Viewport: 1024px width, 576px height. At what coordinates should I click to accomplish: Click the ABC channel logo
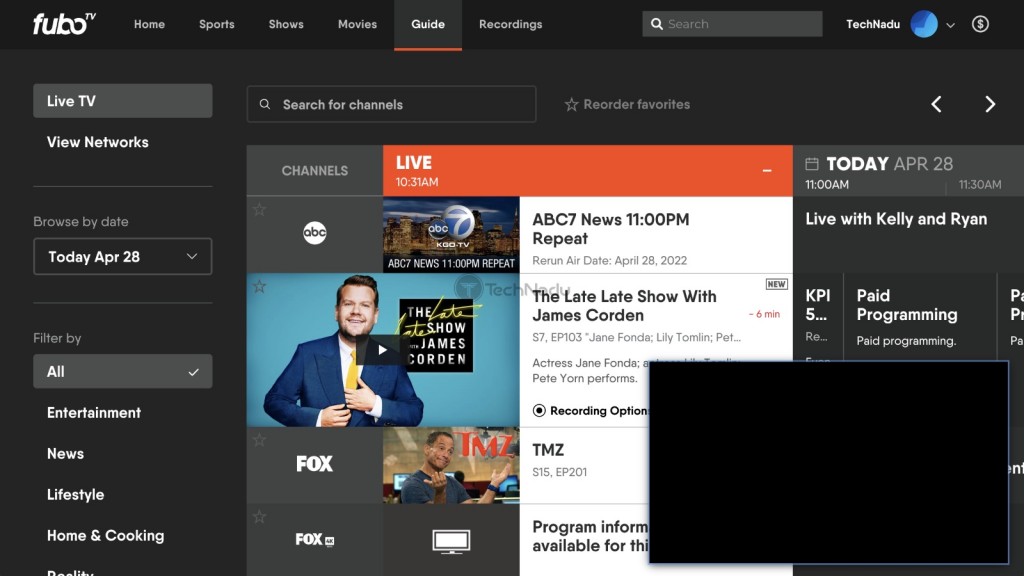pyautogui.click(x=314, y=233)
